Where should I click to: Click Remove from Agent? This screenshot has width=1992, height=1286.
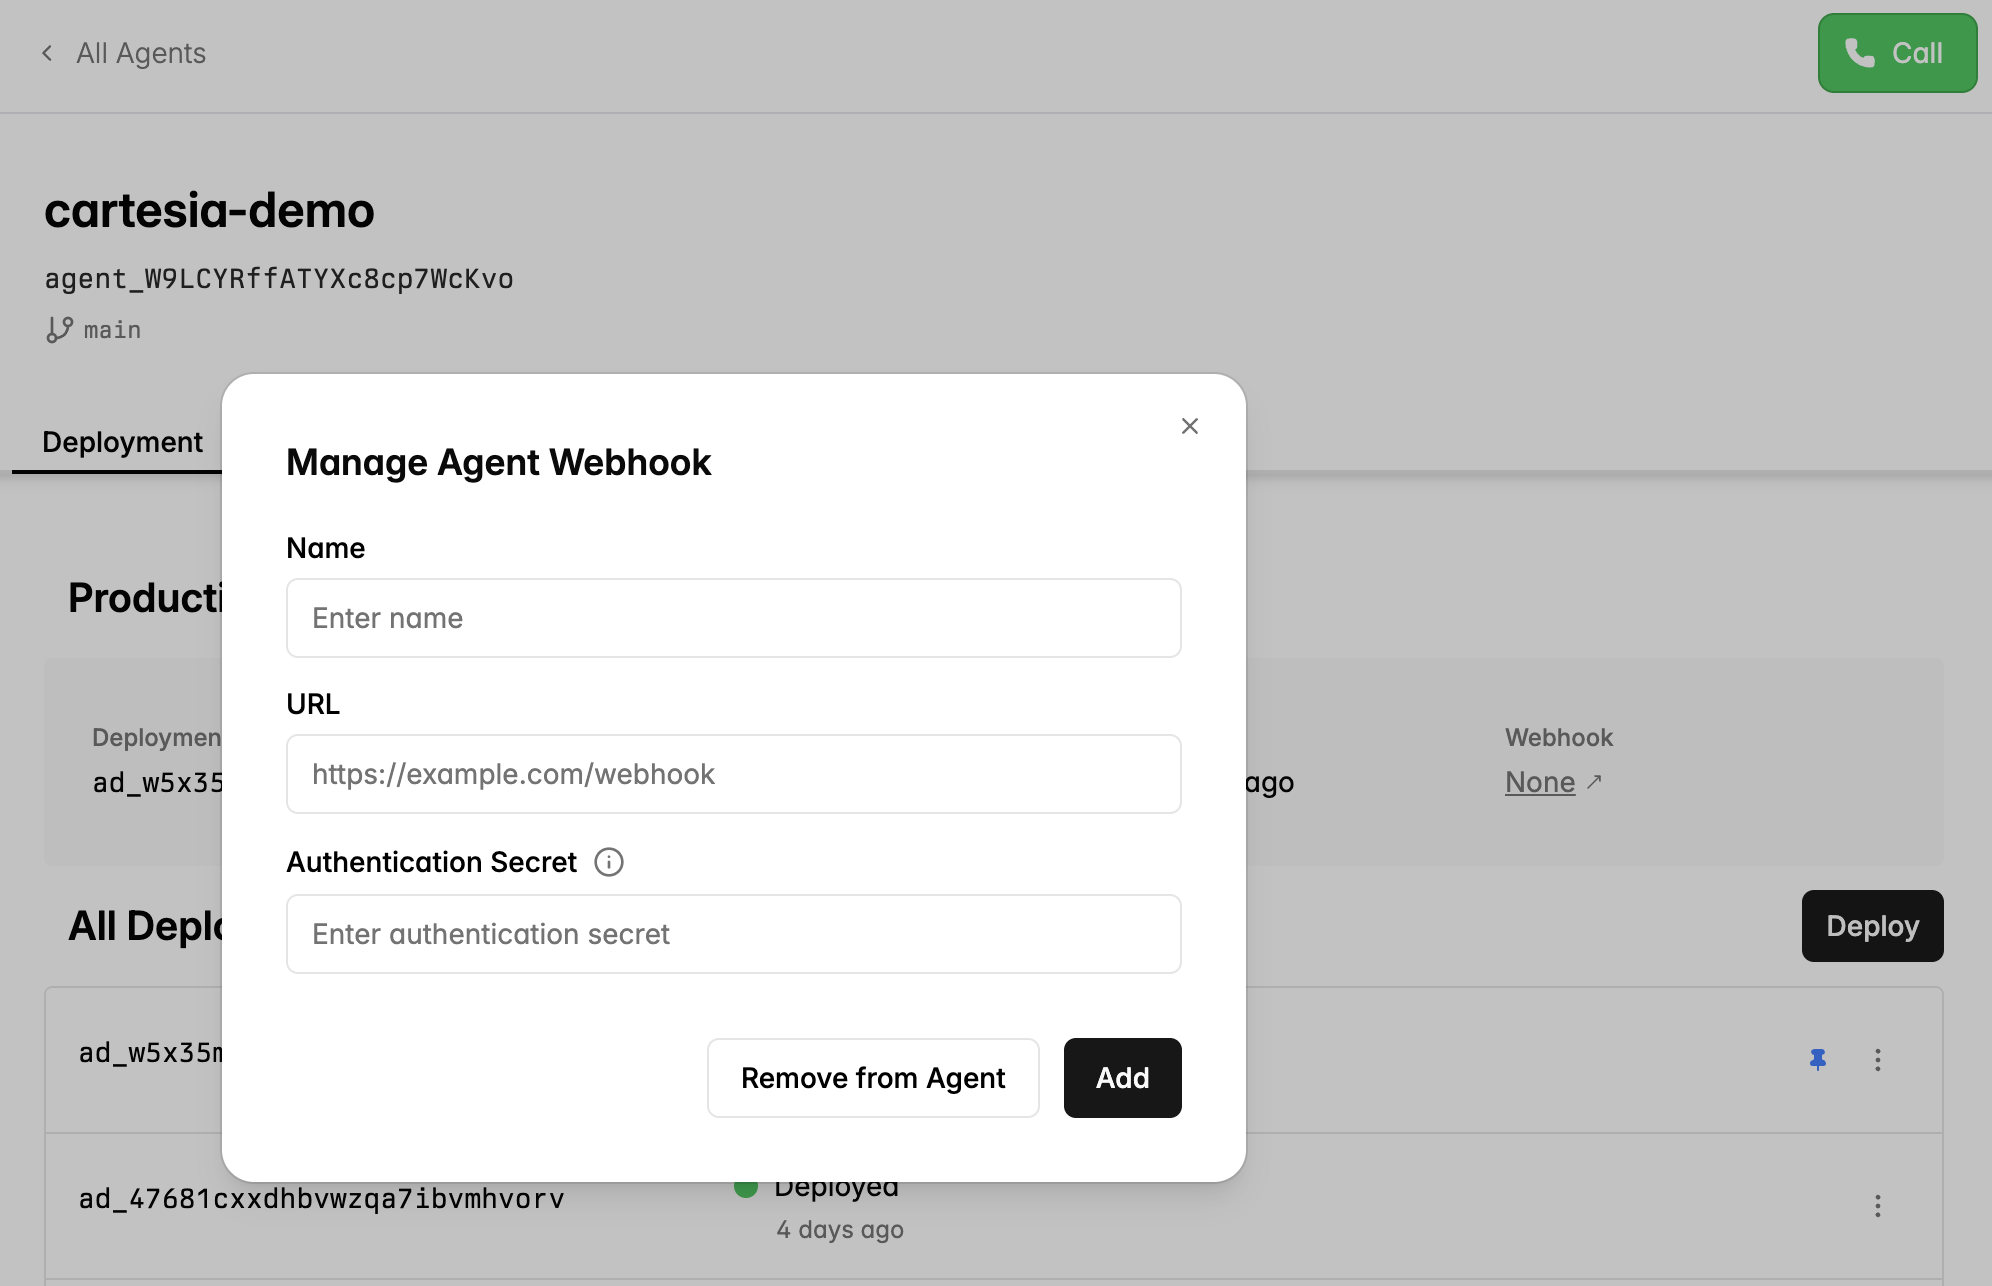[x=872, y=1078]
